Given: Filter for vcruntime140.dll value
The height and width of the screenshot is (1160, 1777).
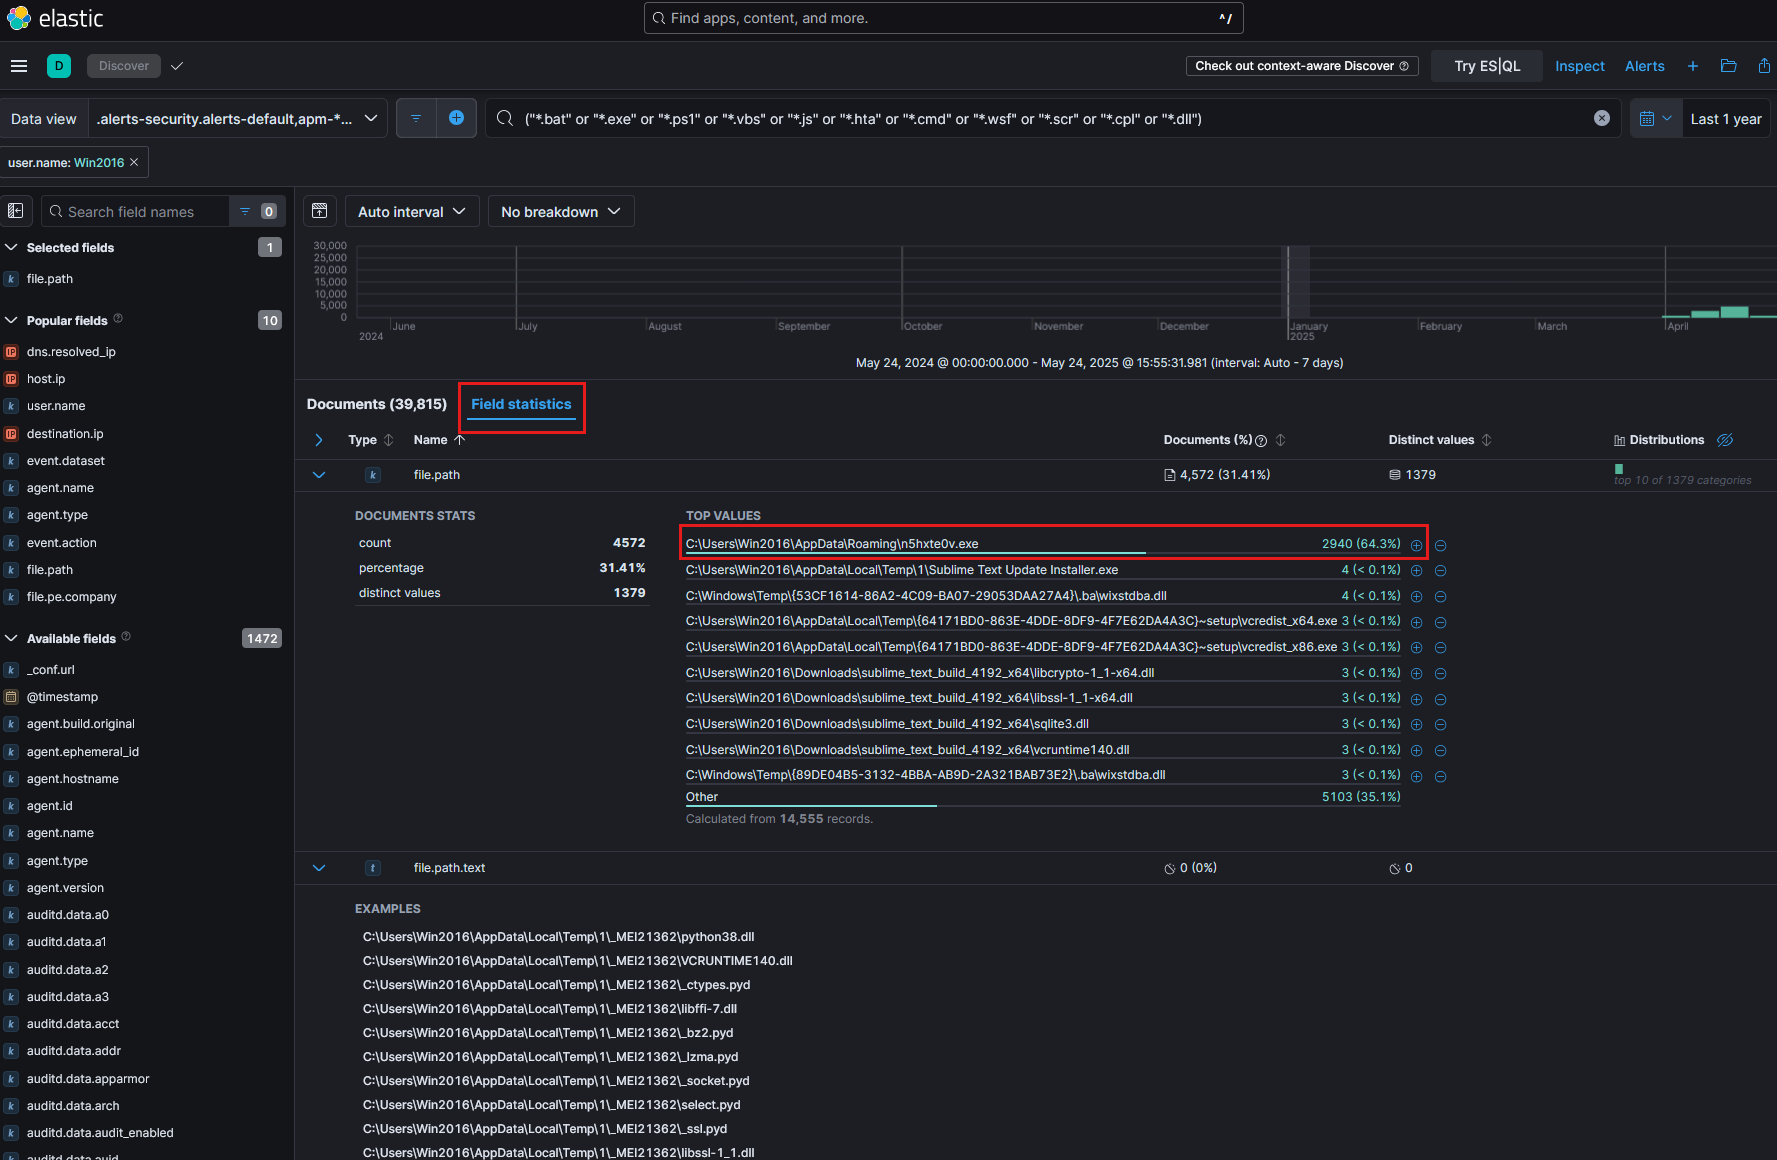Looking at the screenshot, I should coord(1416,750).
